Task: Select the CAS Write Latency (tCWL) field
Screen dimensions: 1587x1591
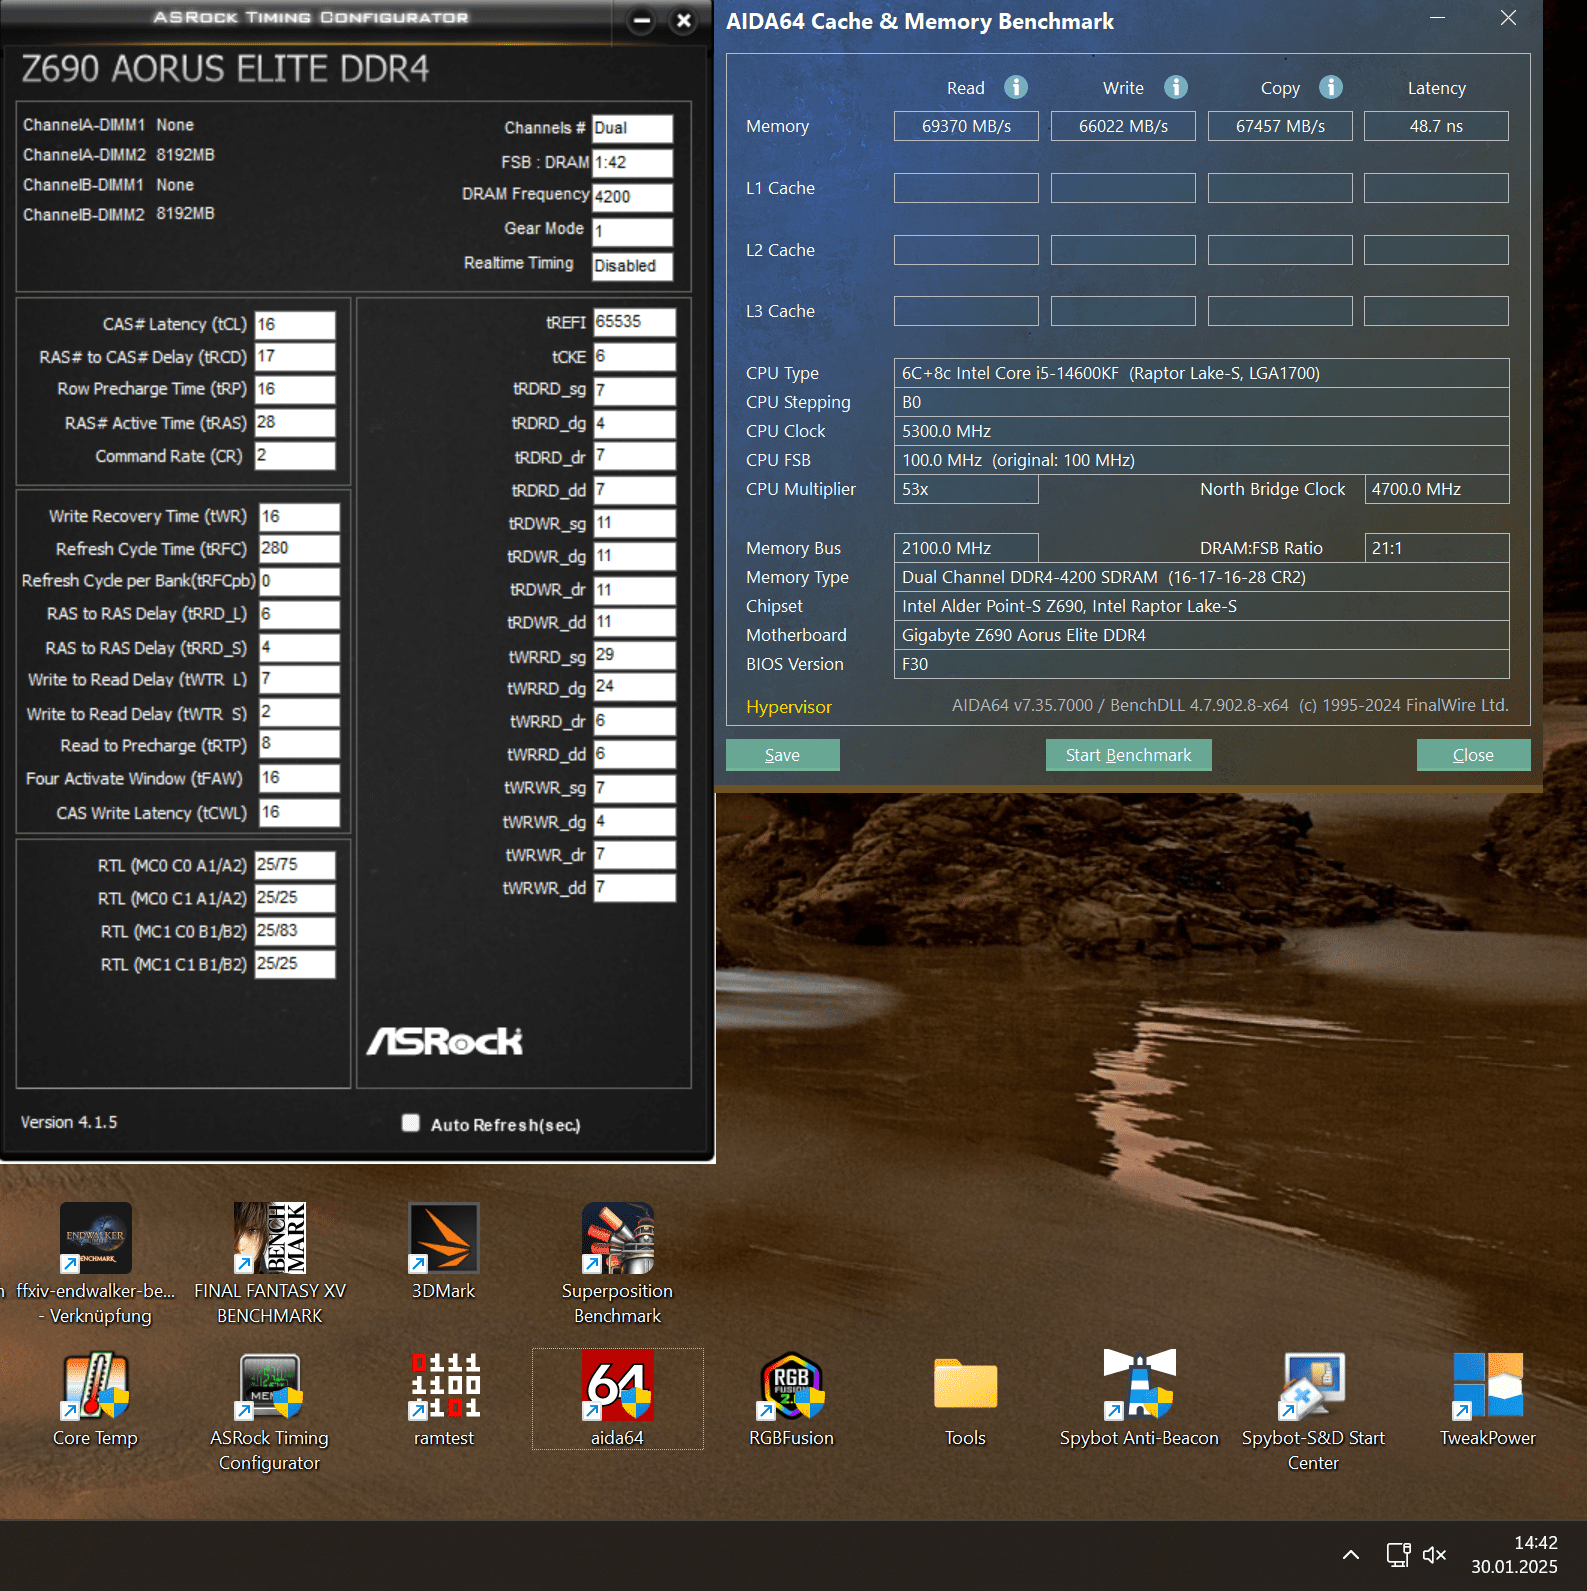Action: (299, 812)
